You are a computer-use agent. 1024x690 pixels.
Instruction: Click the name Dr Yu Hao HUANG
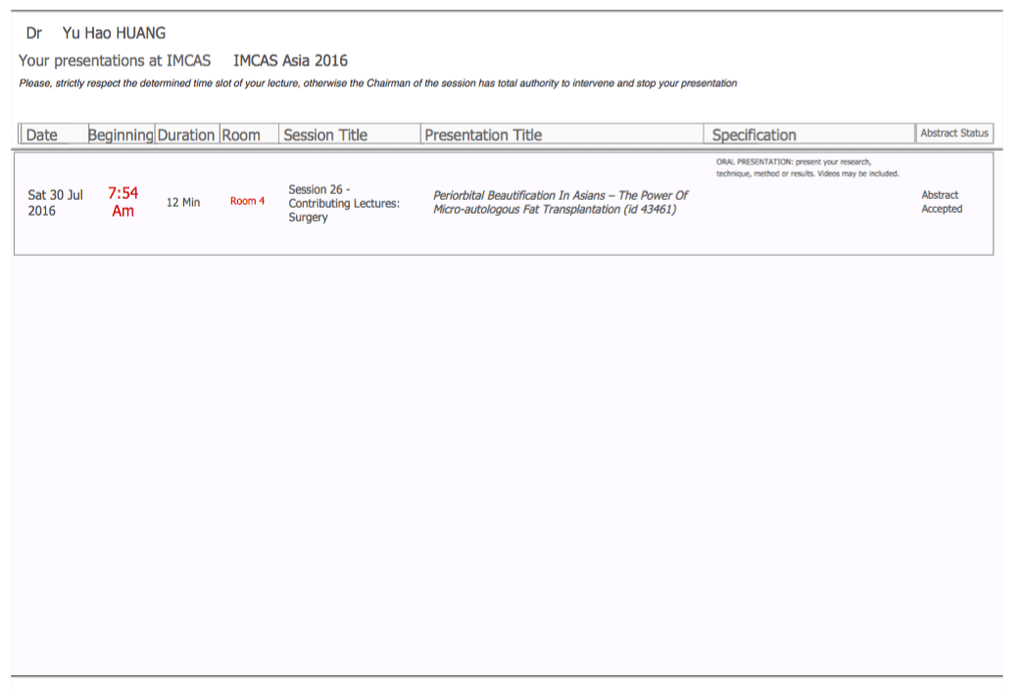click(x=95, y=33)
